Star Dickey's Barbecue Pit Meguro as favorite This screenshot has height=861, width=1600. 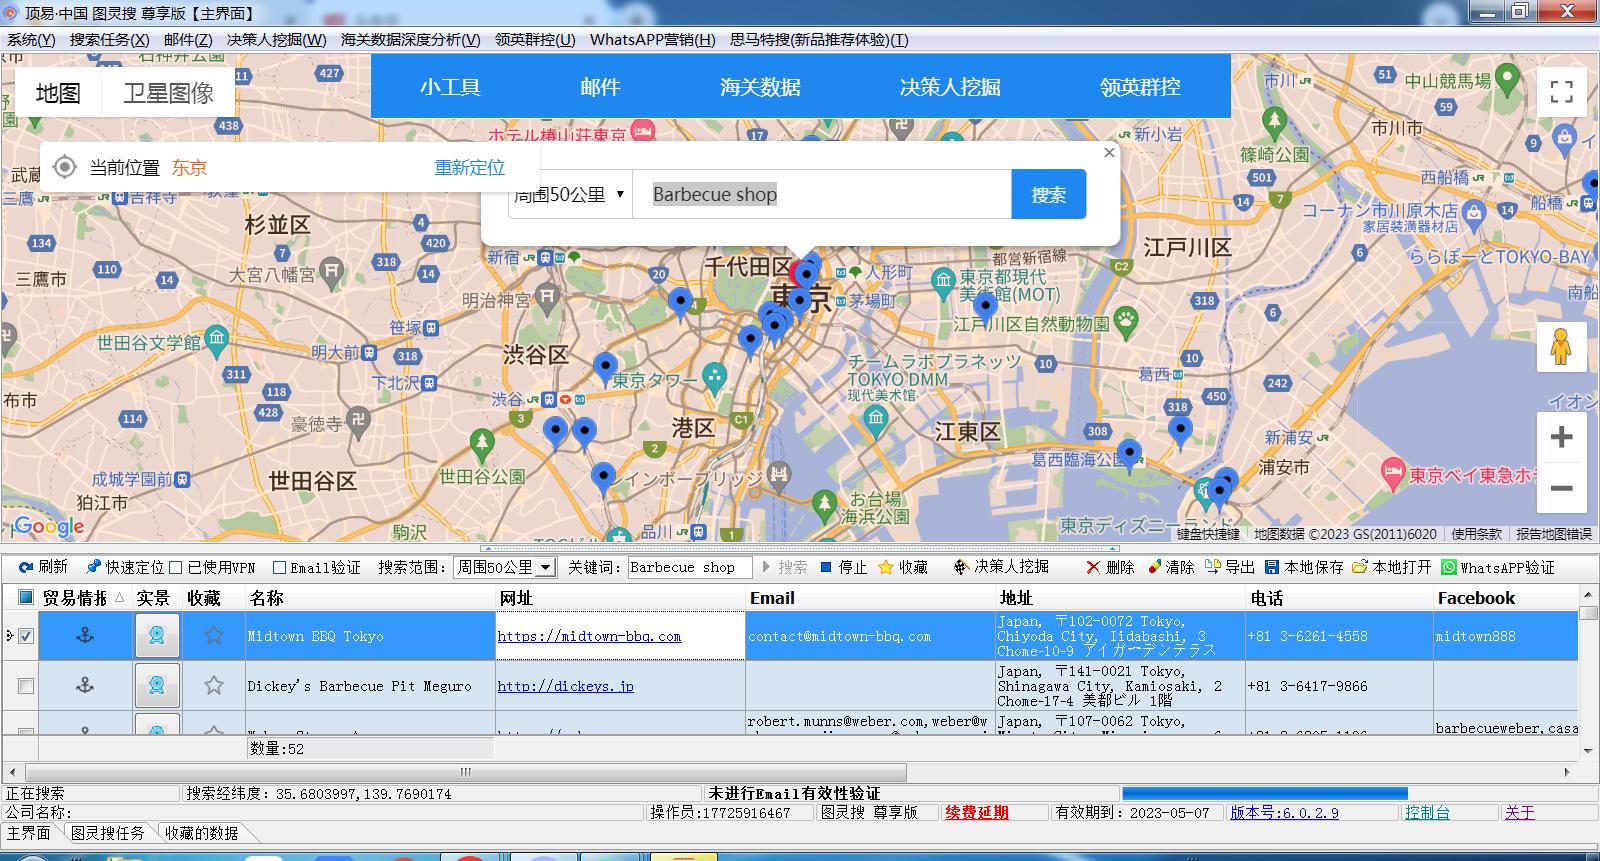pyautogui.click(x=213, y=685)
